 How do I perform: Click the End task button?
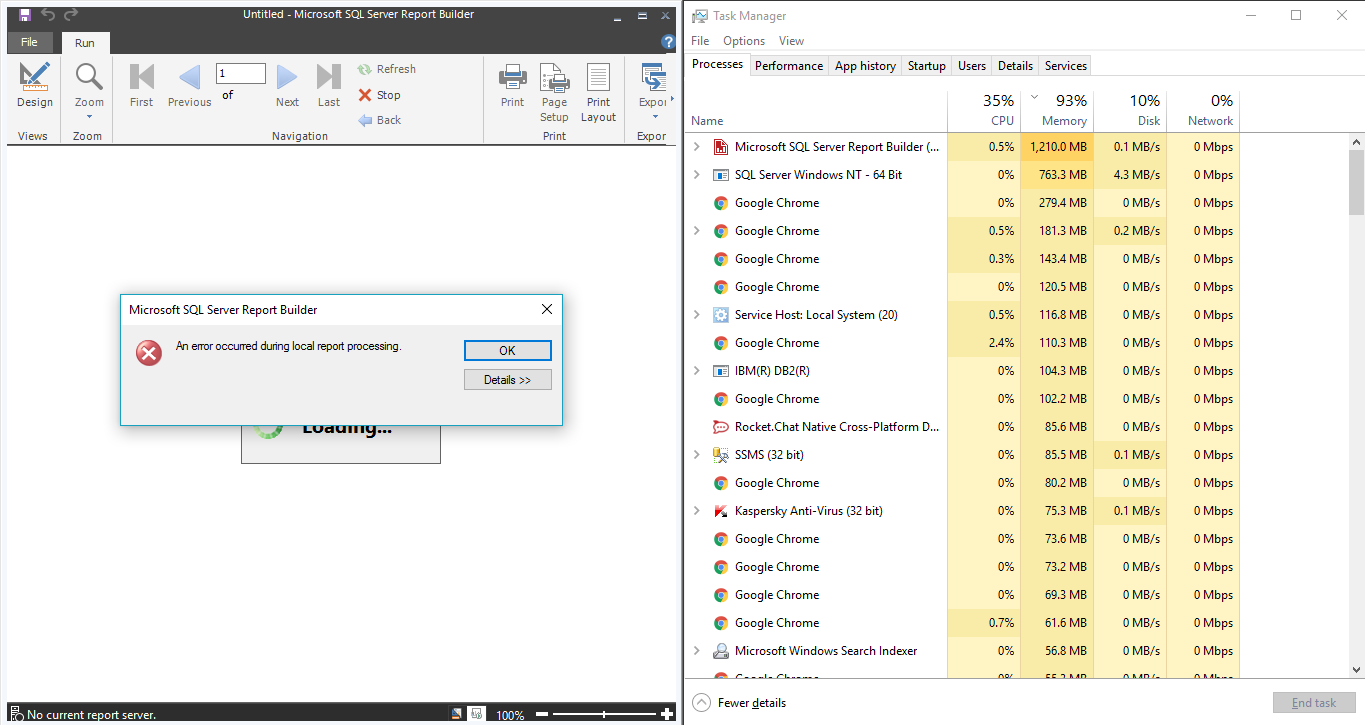point(1313,703)
